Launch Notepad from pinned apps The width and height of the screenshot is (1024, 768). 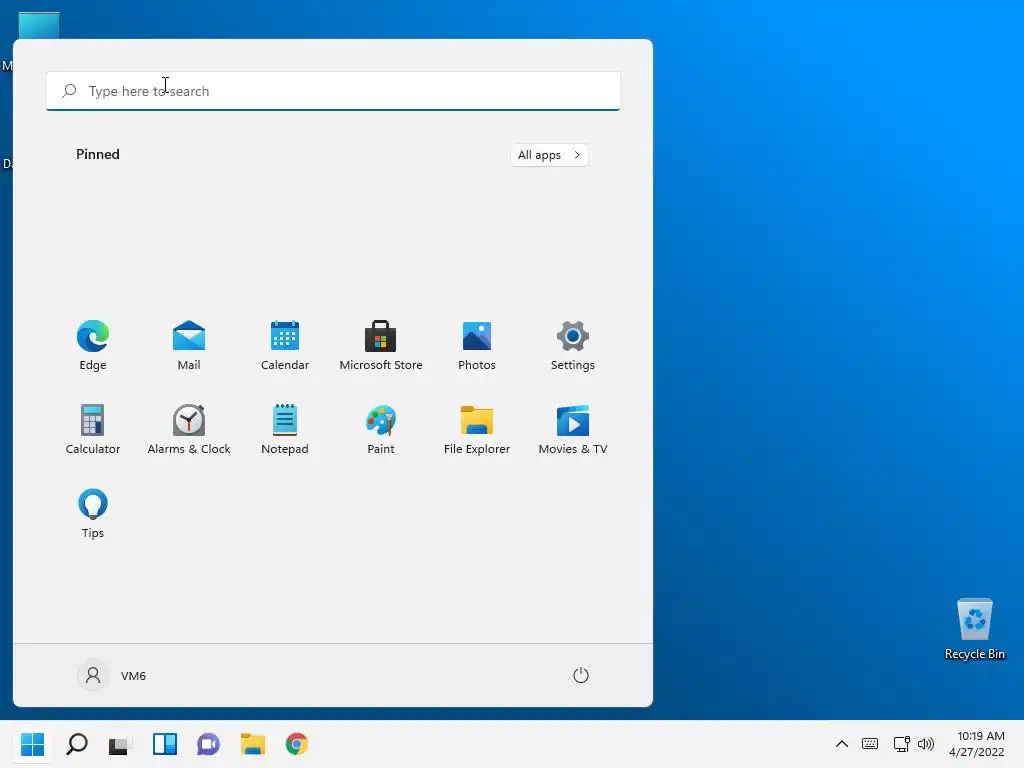tap(285, 430)
